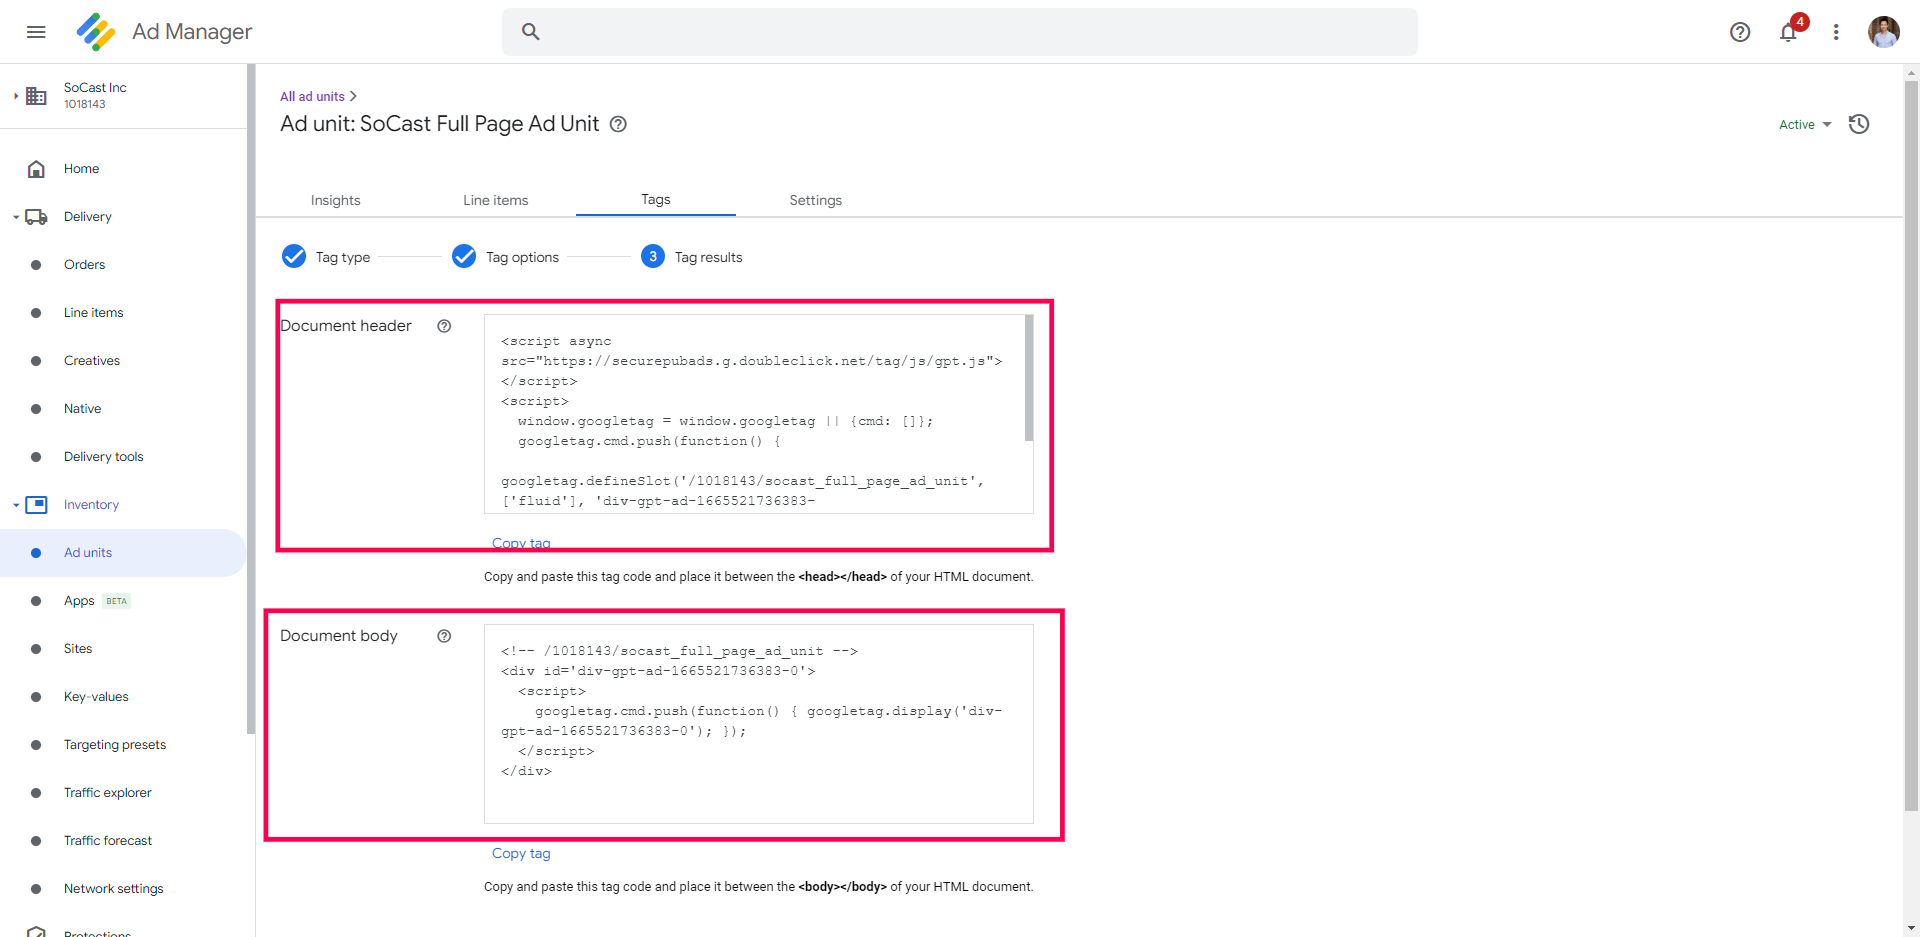
Task: Open the three-dot more options menu
Action: [x=1836, y=32]
